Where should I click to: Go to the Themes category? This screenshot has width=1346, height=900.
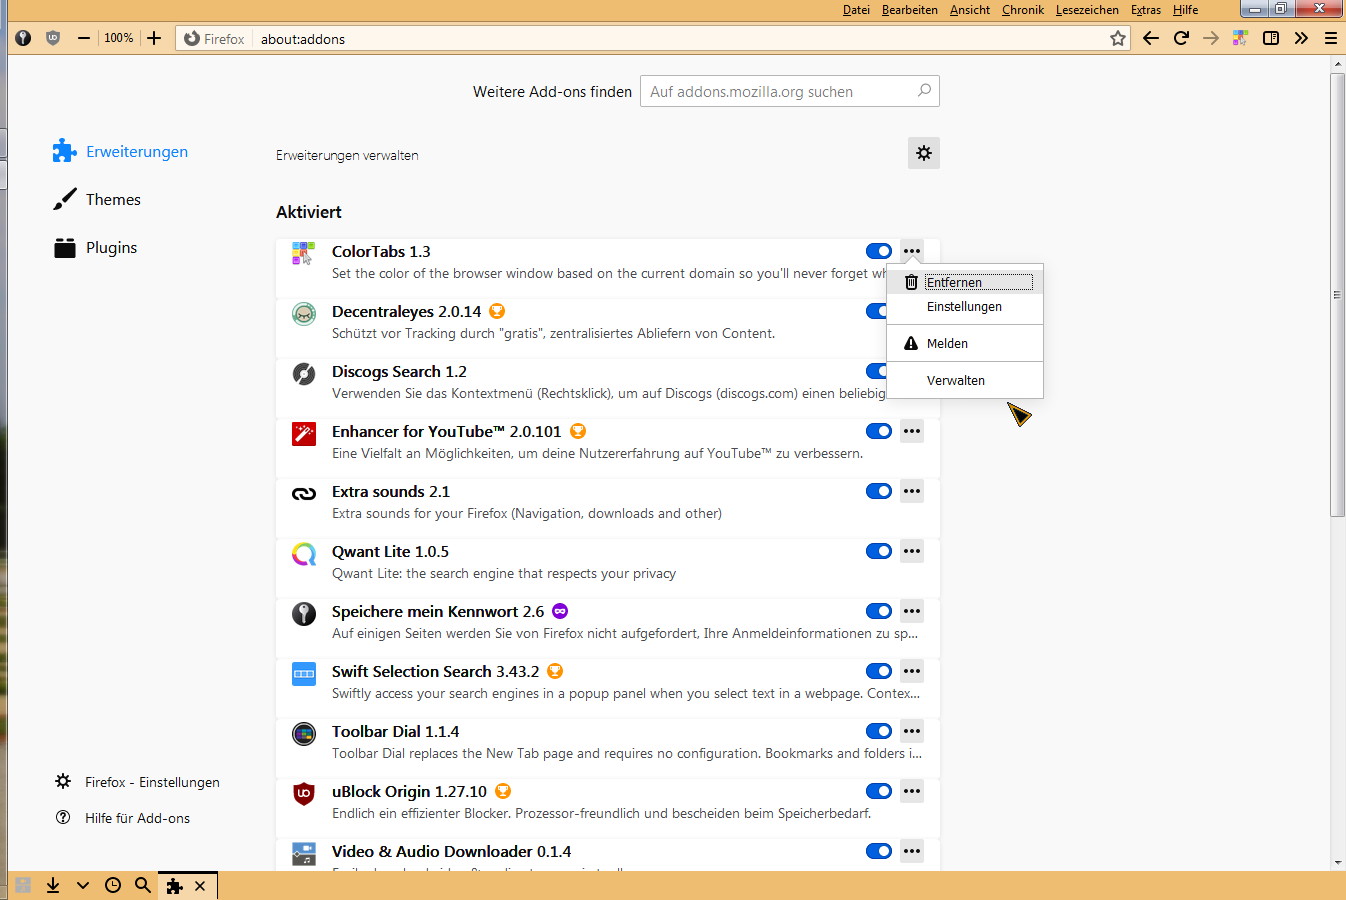[x=97, y=199]
